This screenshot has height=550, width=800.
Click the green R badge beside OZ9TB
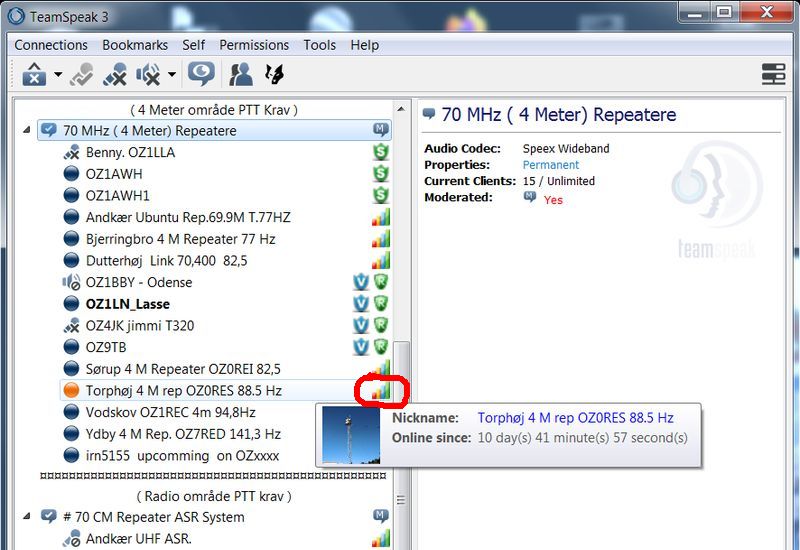[381, 346]
